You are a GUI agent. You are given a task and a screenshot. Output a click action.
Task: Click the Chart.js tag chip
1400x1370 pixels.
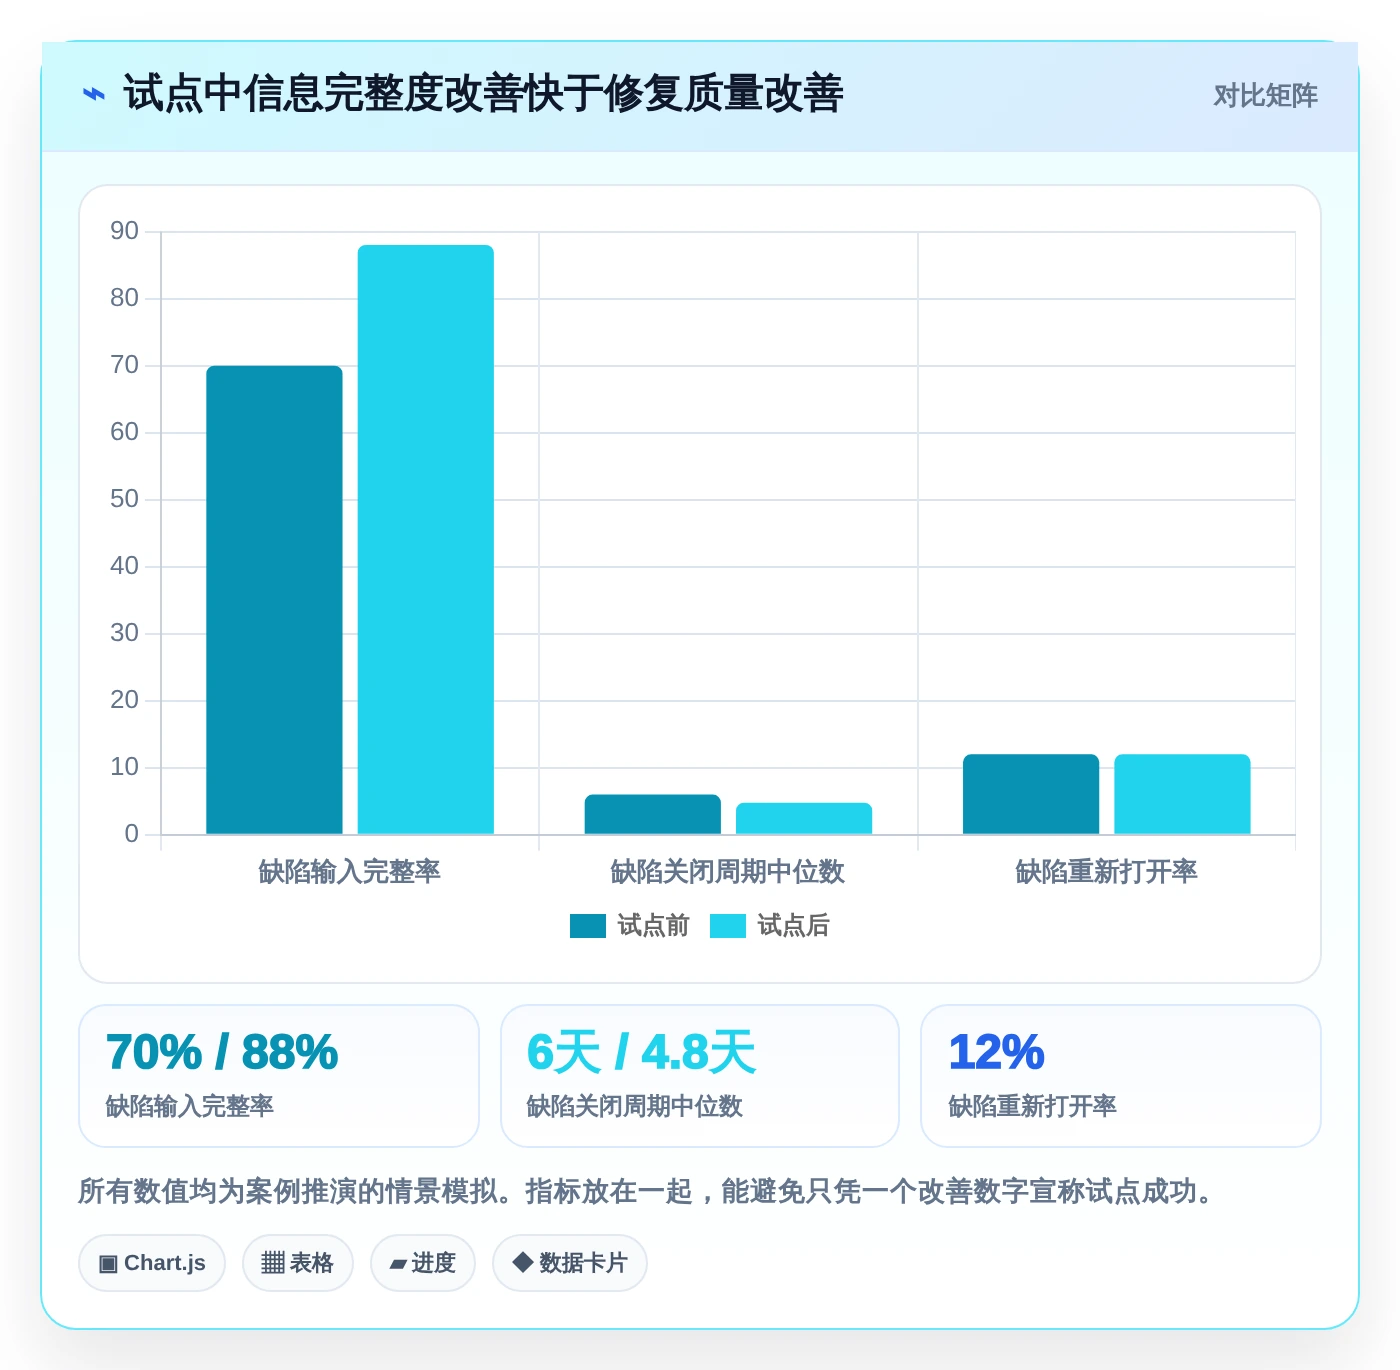[152, 1263]
